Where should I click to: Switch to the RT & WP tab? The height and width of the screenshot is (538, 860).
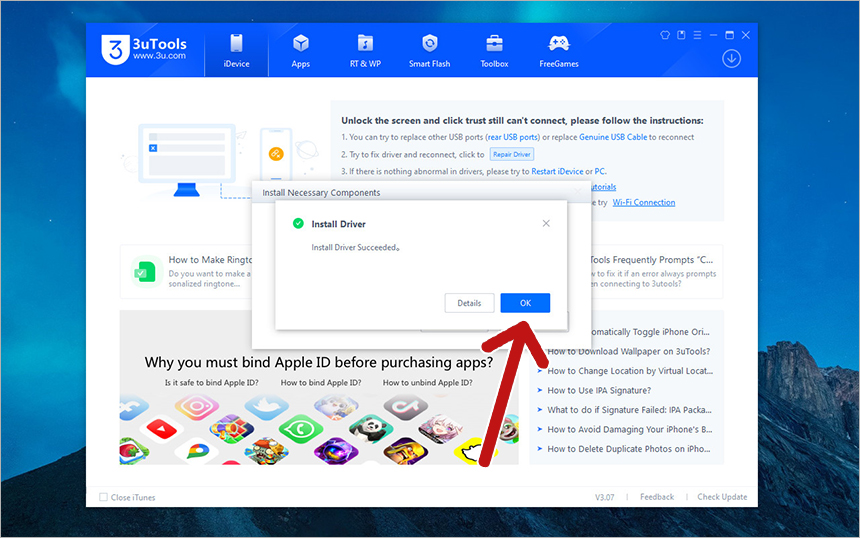pos(365,50)
